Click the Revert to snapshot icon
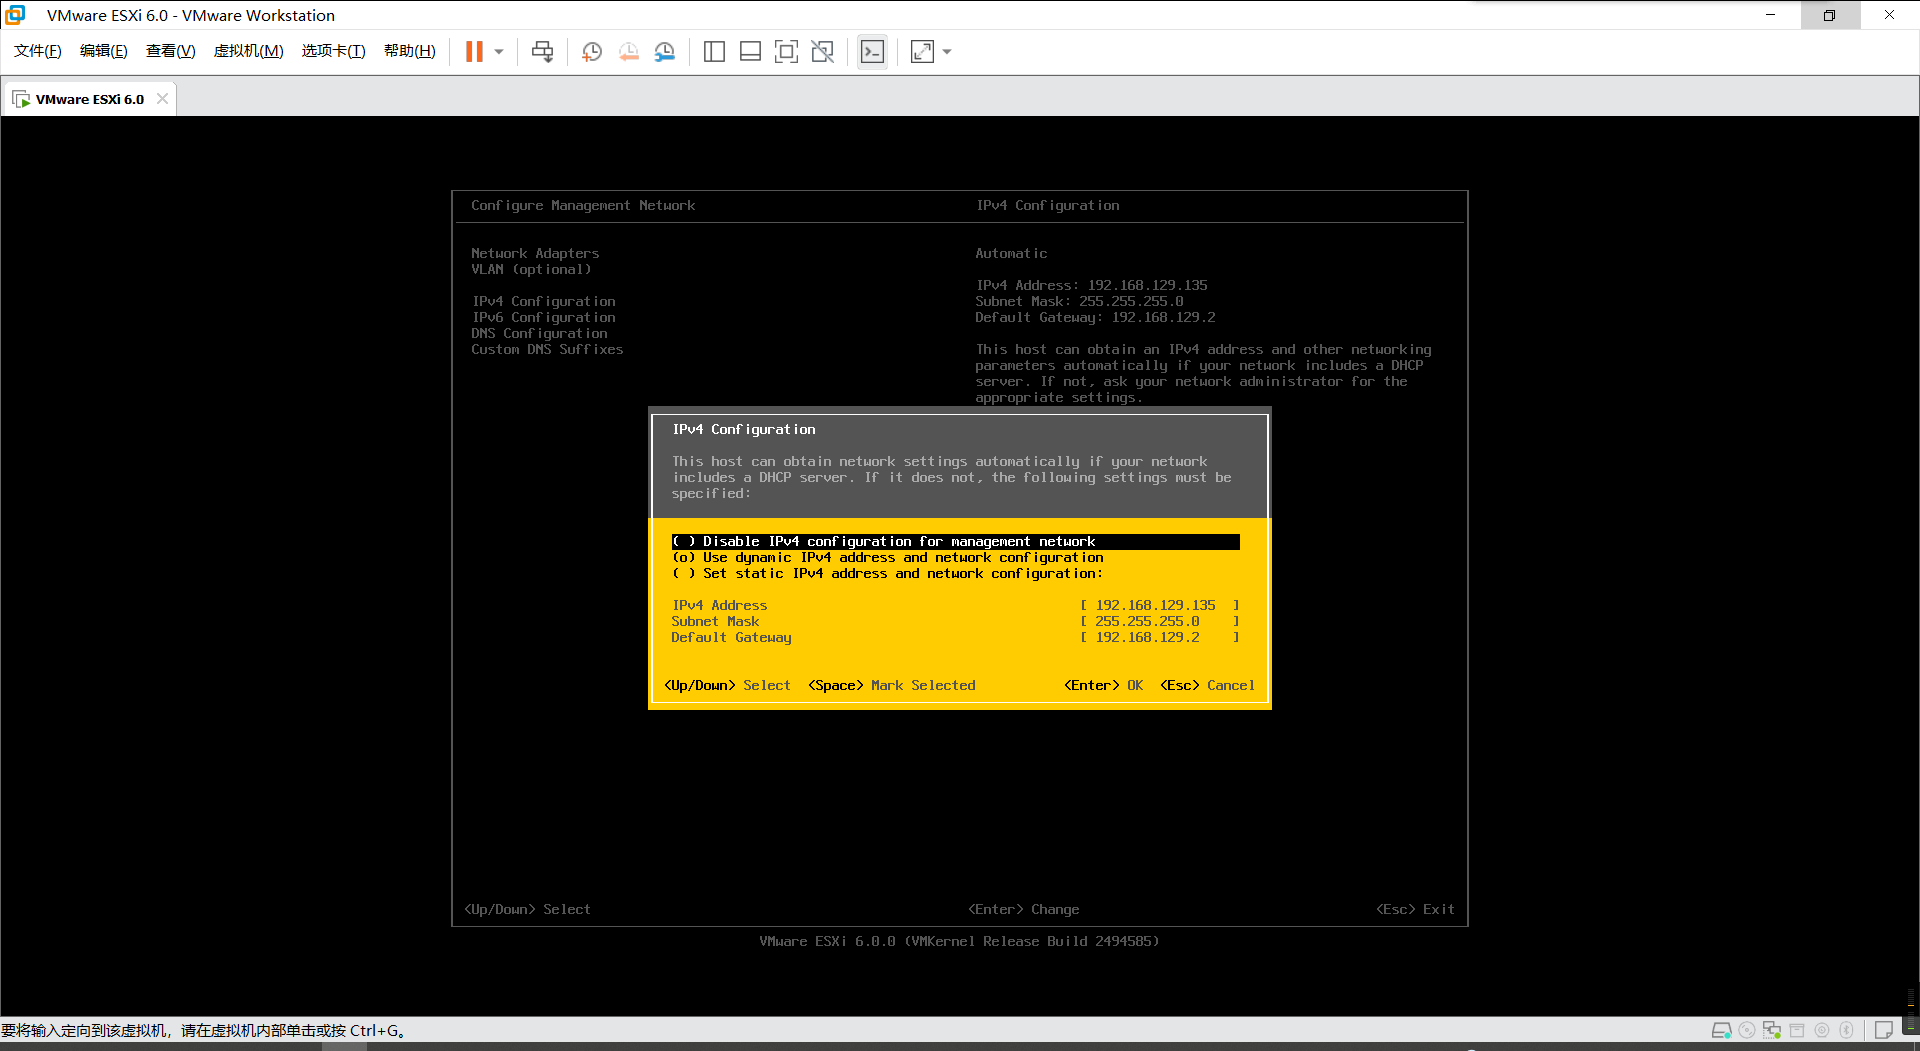Viewport: 1920px width, 1051px height. pos(628,51)
